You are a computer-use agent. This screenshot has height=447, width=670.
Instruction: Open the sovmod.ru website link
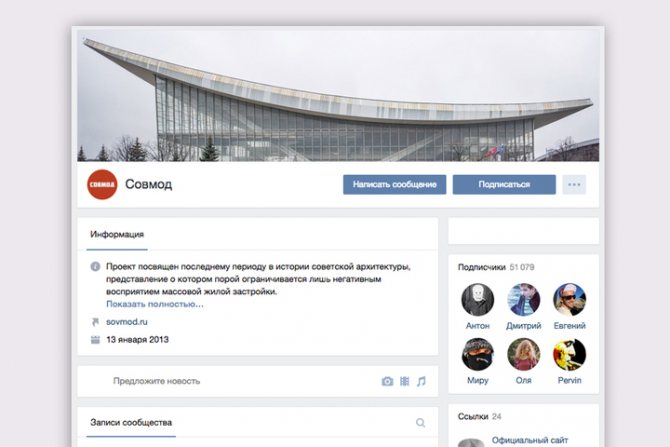tap(126, 322)
